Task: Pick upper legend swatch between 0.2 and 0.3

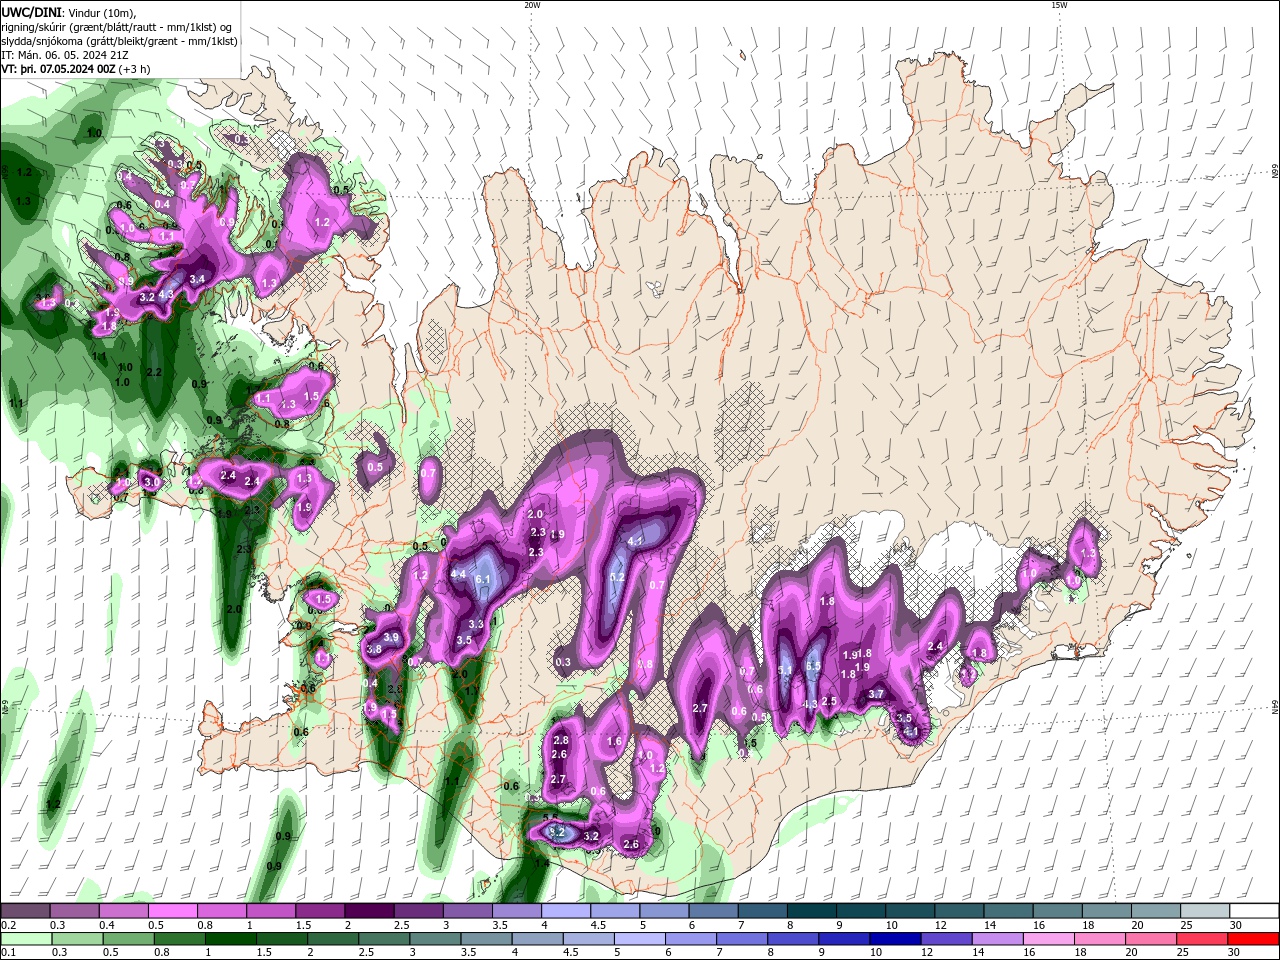Action: click(x=25, y=911)
